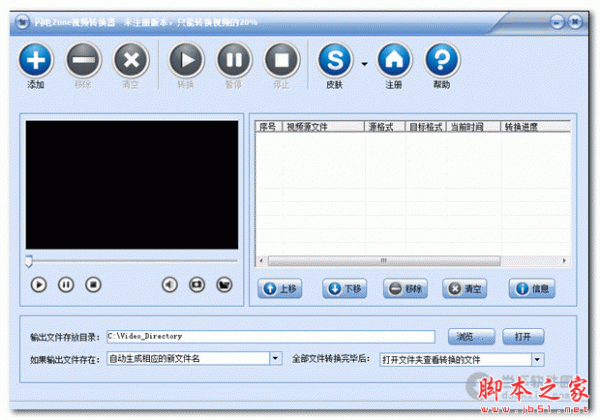Click the 当前时间 column header

pyautogui.click(x=474, y=127)
